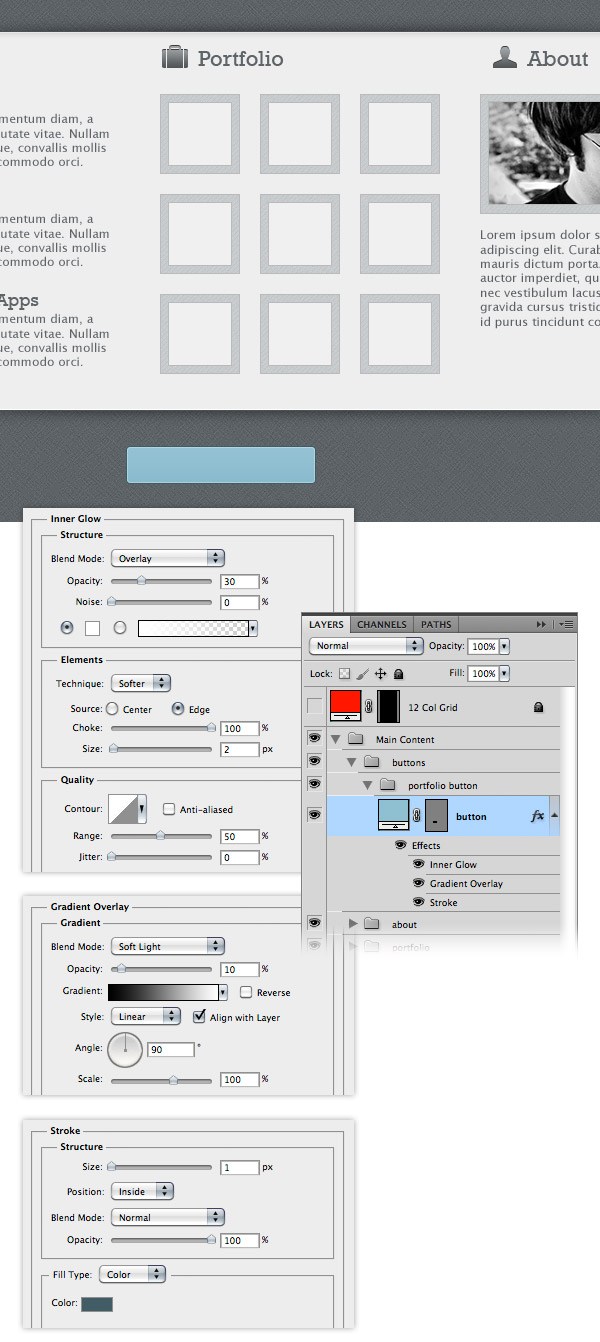Viewport: 600px width, 1342px height.
Task: Select the about folder icon in Layers
Action: (x=373, y=924)
